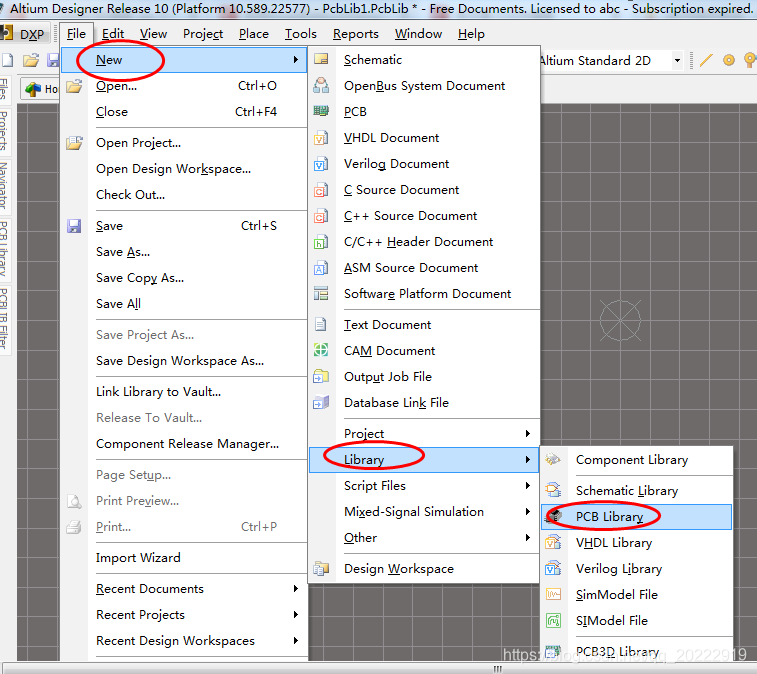Click the SimModel File icon
This screenshot has width=757, height=674.
point(553,594)
